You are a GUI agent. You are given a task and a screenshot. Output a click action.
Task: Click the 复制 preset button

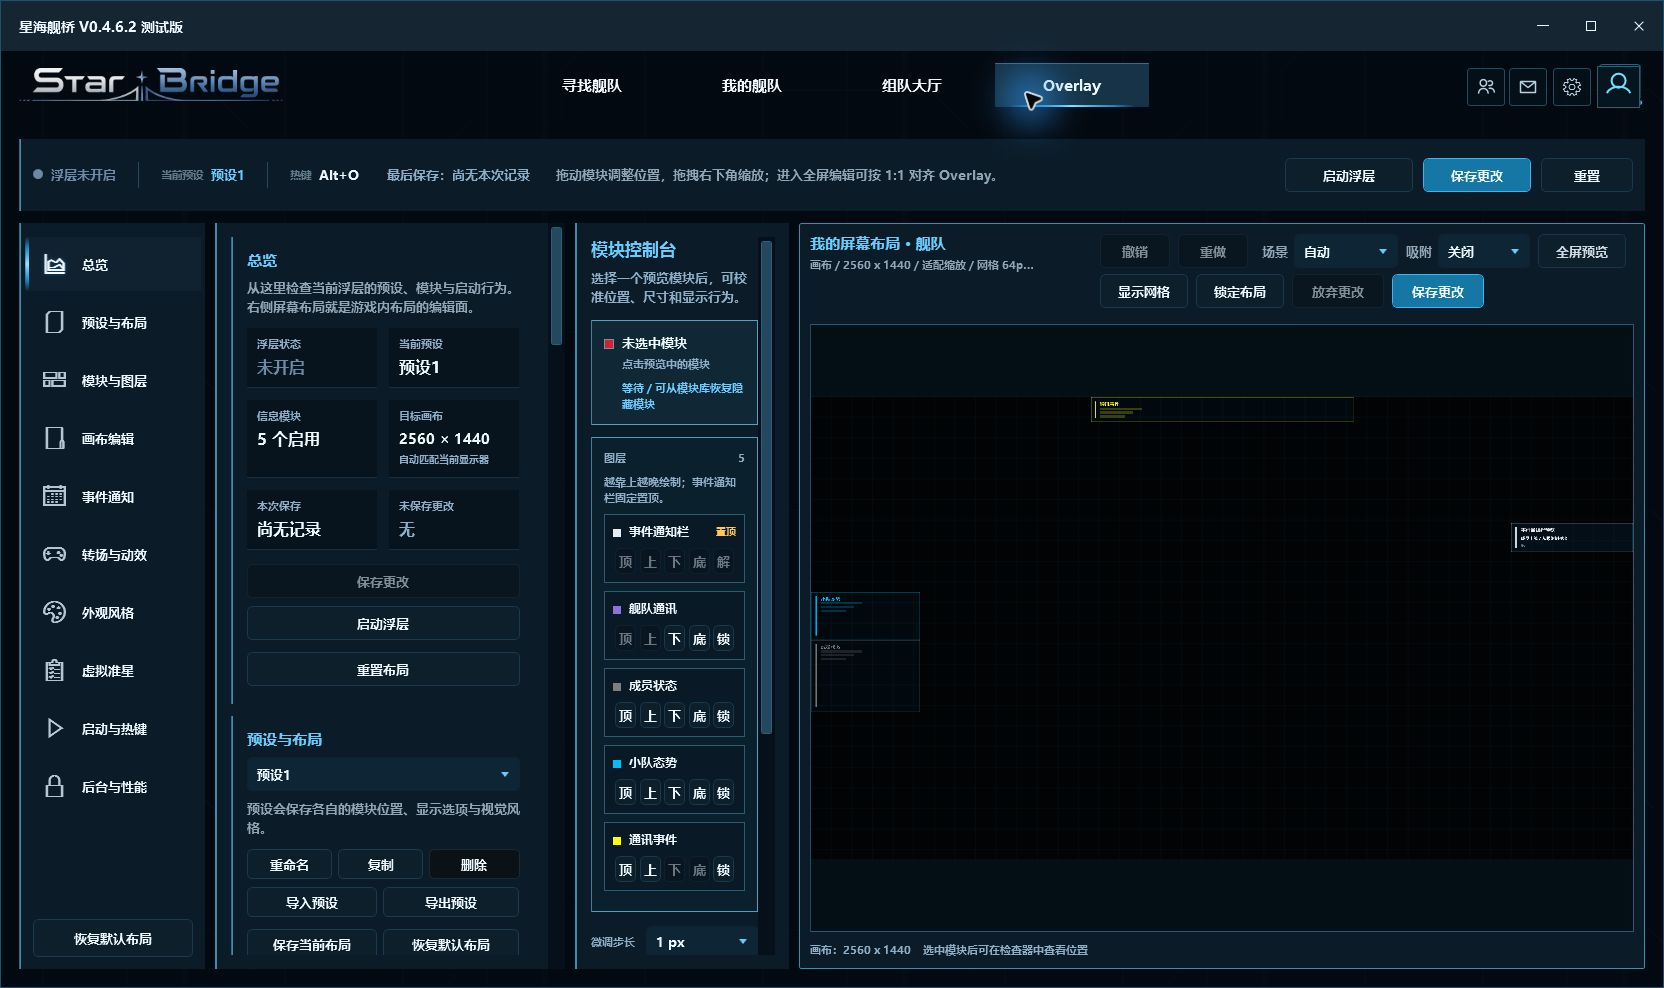point(381,864)
